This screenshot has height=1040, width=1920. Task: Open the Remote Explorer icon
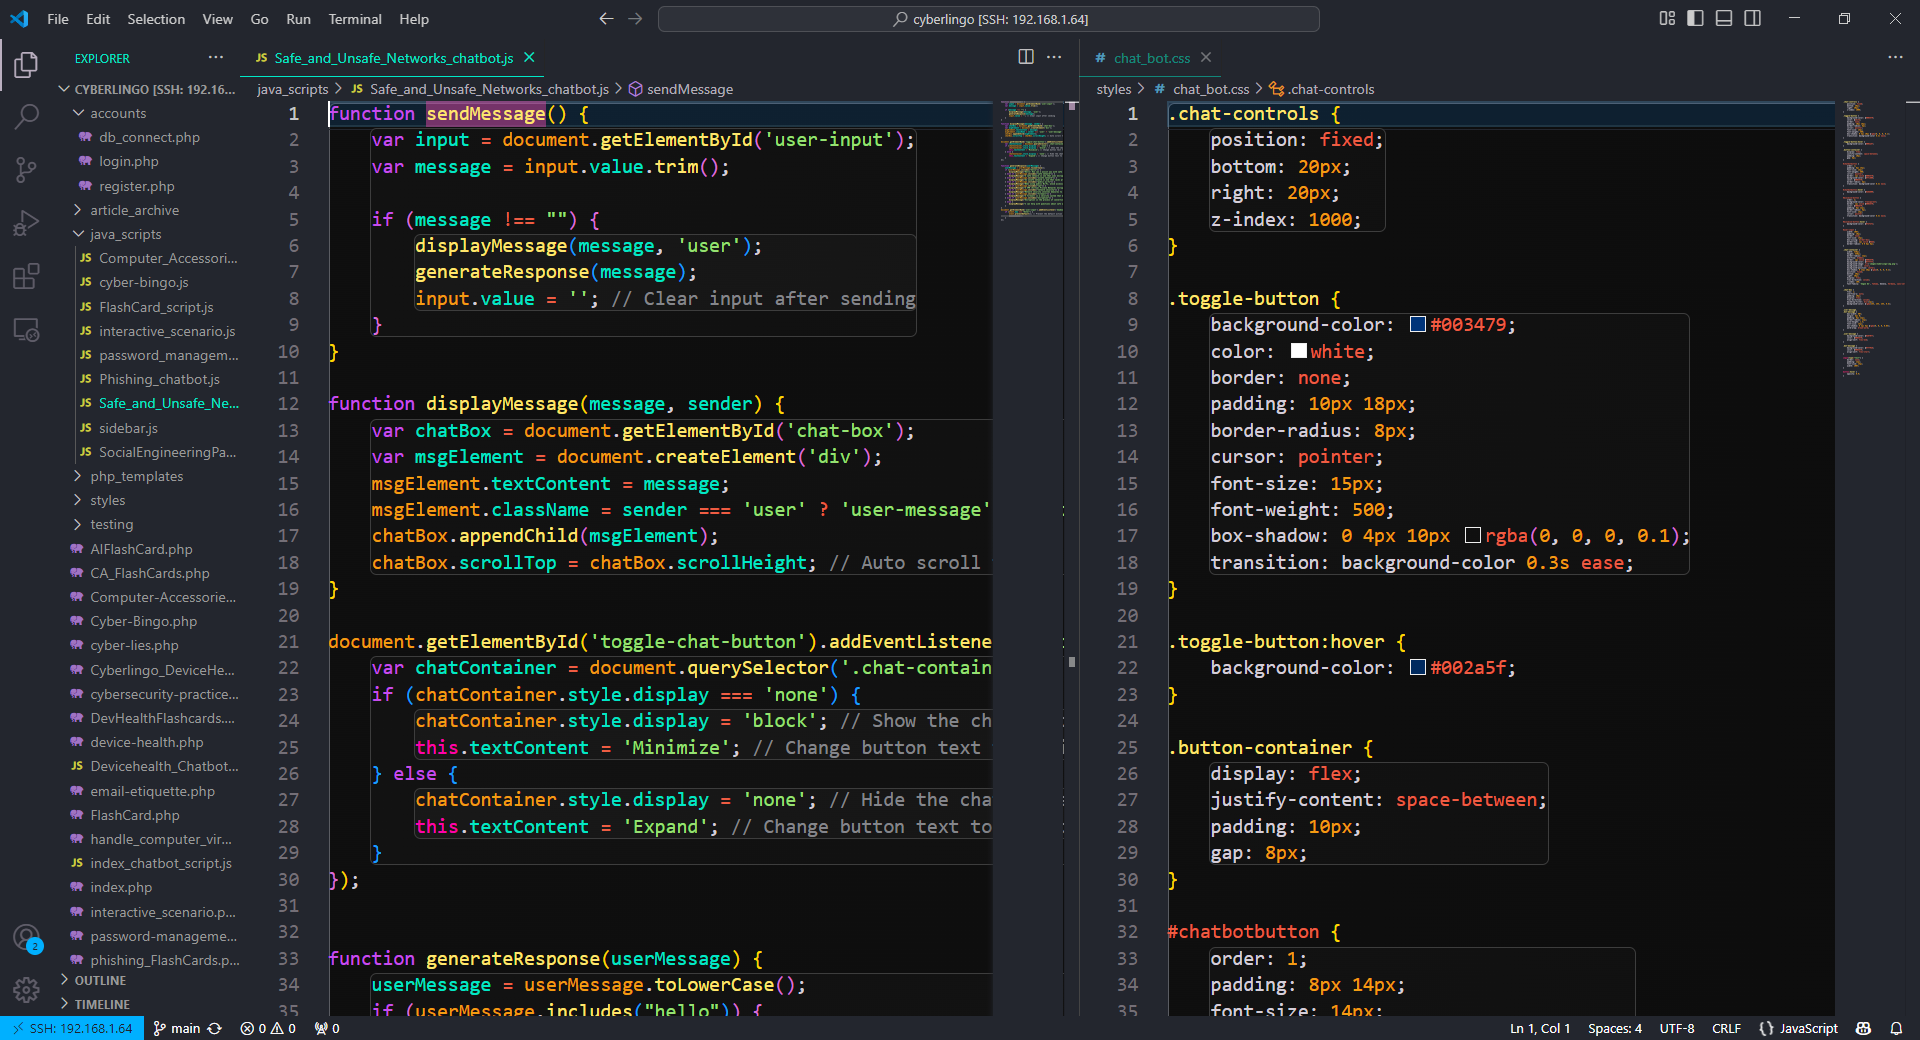click(26, 329)
